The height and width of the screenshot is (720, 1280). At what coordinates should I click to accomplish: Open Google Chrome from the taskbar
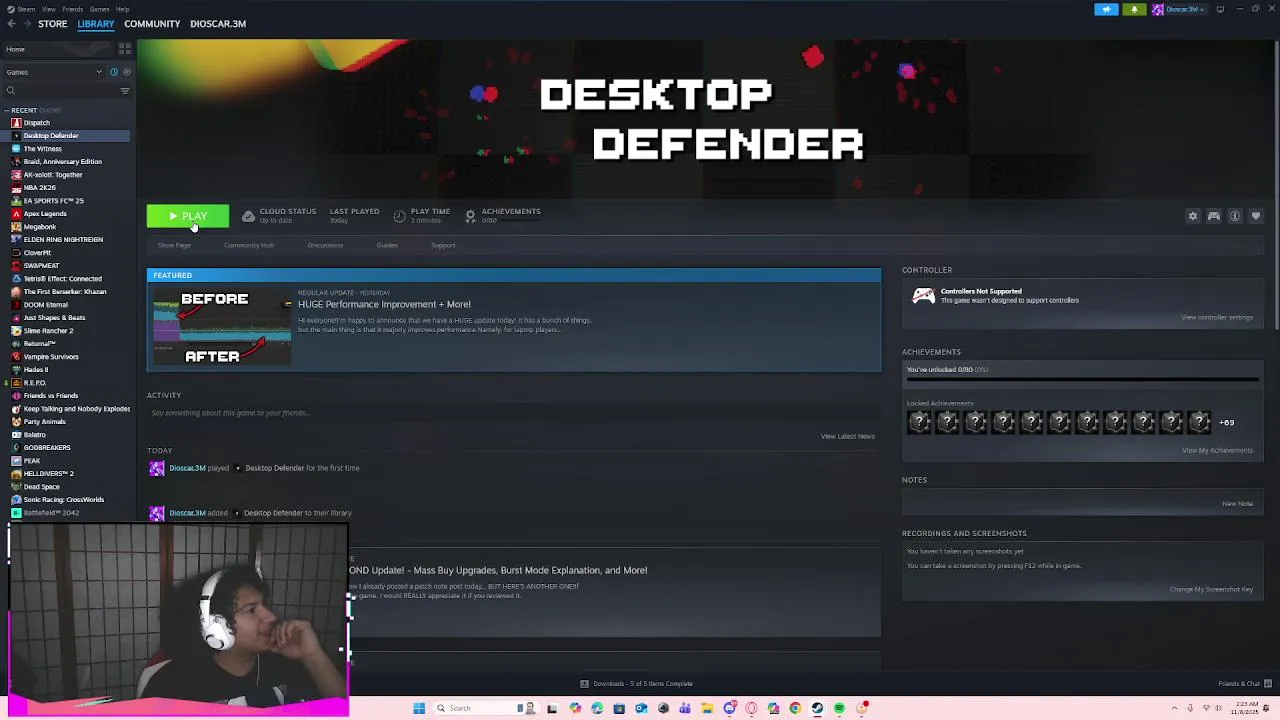coord(795,708)
